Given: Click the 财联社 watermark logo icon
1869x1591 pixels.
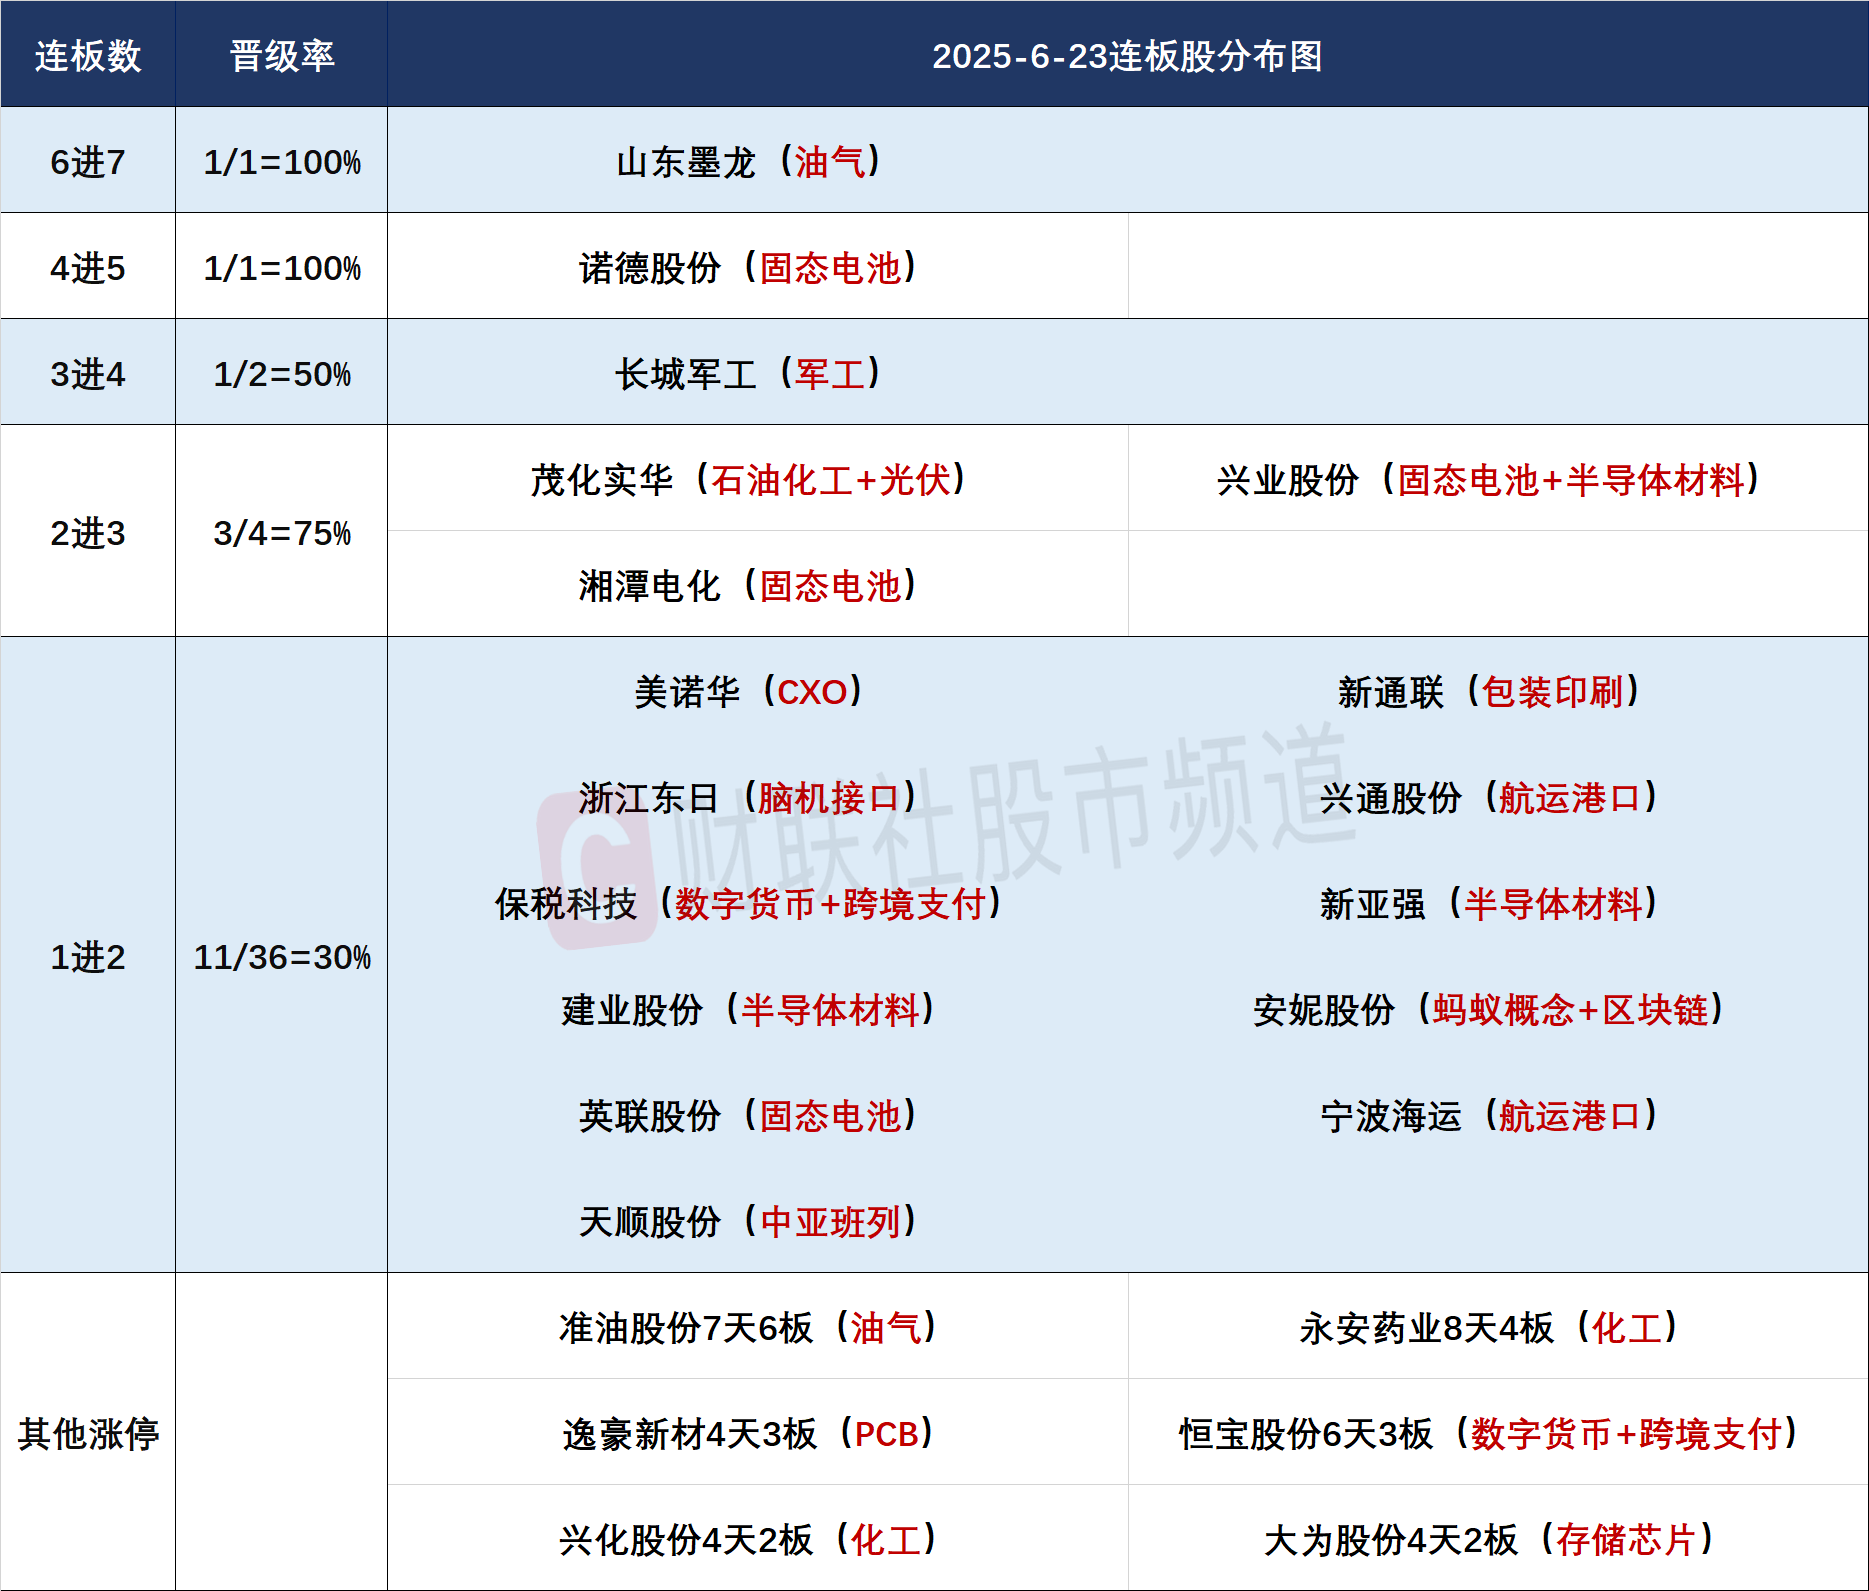Looking at the screenshot, I should 597,866.
